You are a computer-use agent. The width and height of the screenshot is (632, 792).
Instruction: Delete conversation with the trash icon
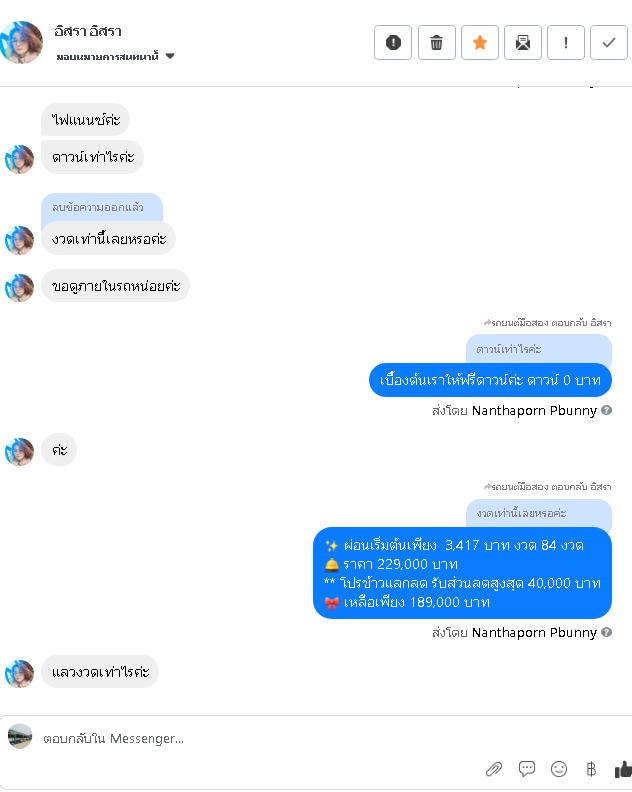pos(436,42)
